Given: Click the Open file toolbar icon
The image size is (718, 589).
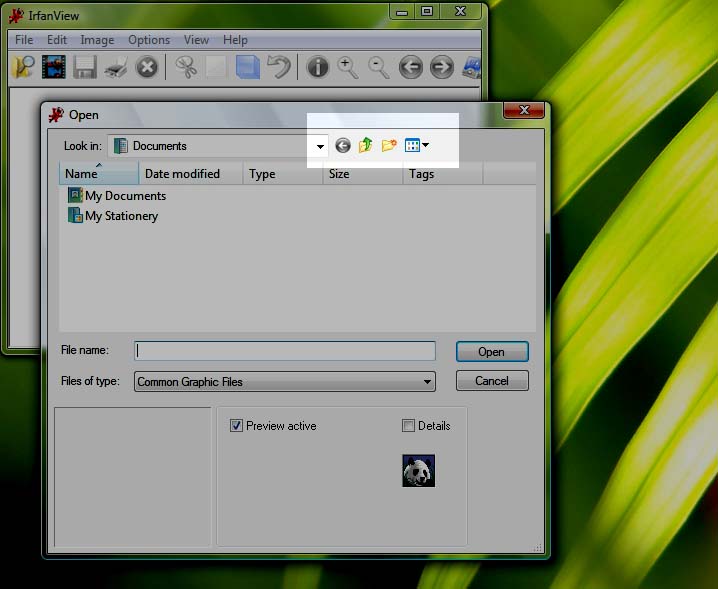Looking at the screenshot, I should click(x=22, y=67).
